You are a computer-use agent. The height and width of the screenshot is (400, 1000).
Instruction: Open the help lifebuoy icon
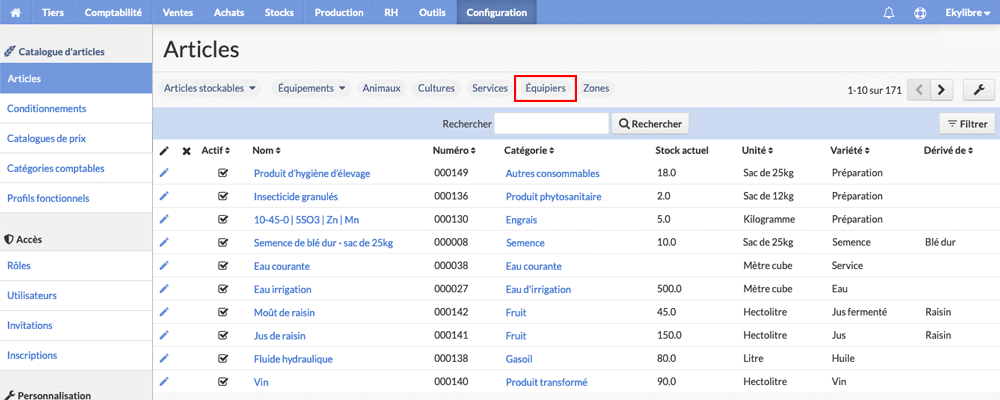click(920, 13)
